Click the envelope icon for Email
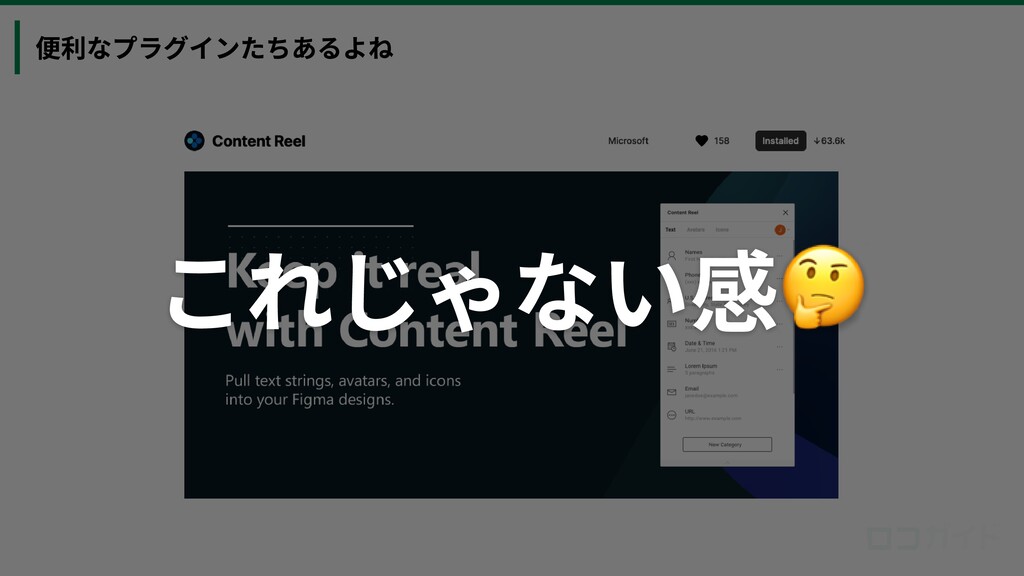The height and width of the screenshot is (576, 1024). pos(671,392)
